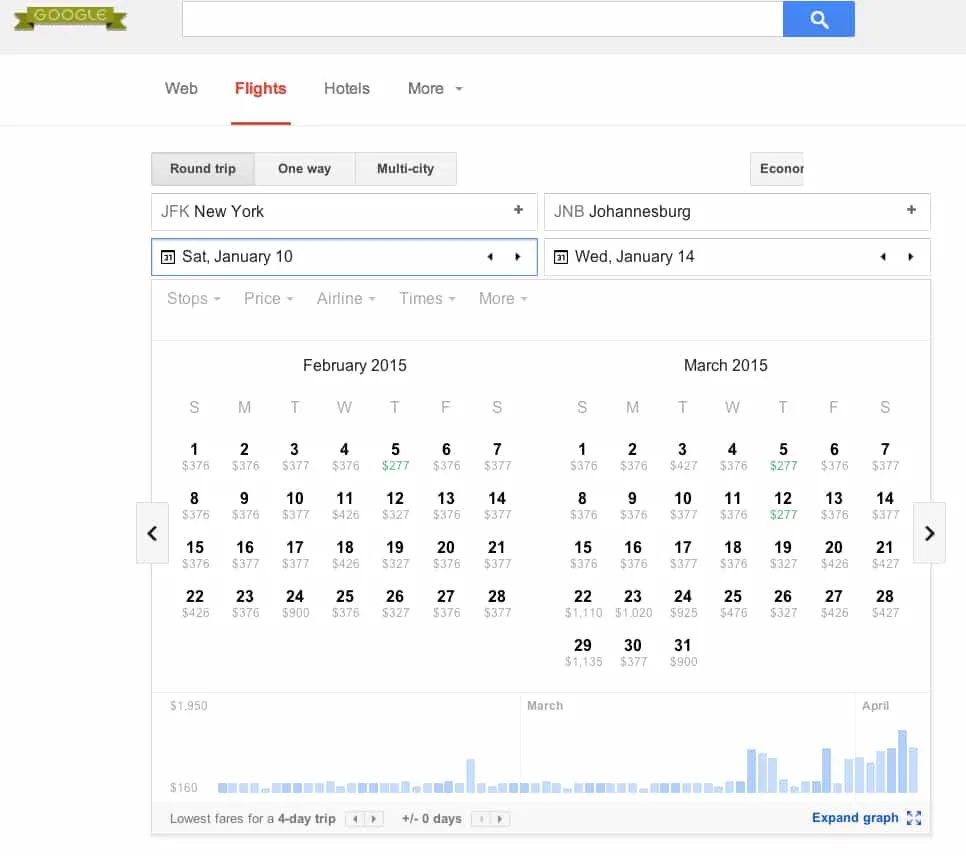Screen dimensions: 966x856
Task: Open the Times filter dropdown
Action: click(x=426, y=298)
